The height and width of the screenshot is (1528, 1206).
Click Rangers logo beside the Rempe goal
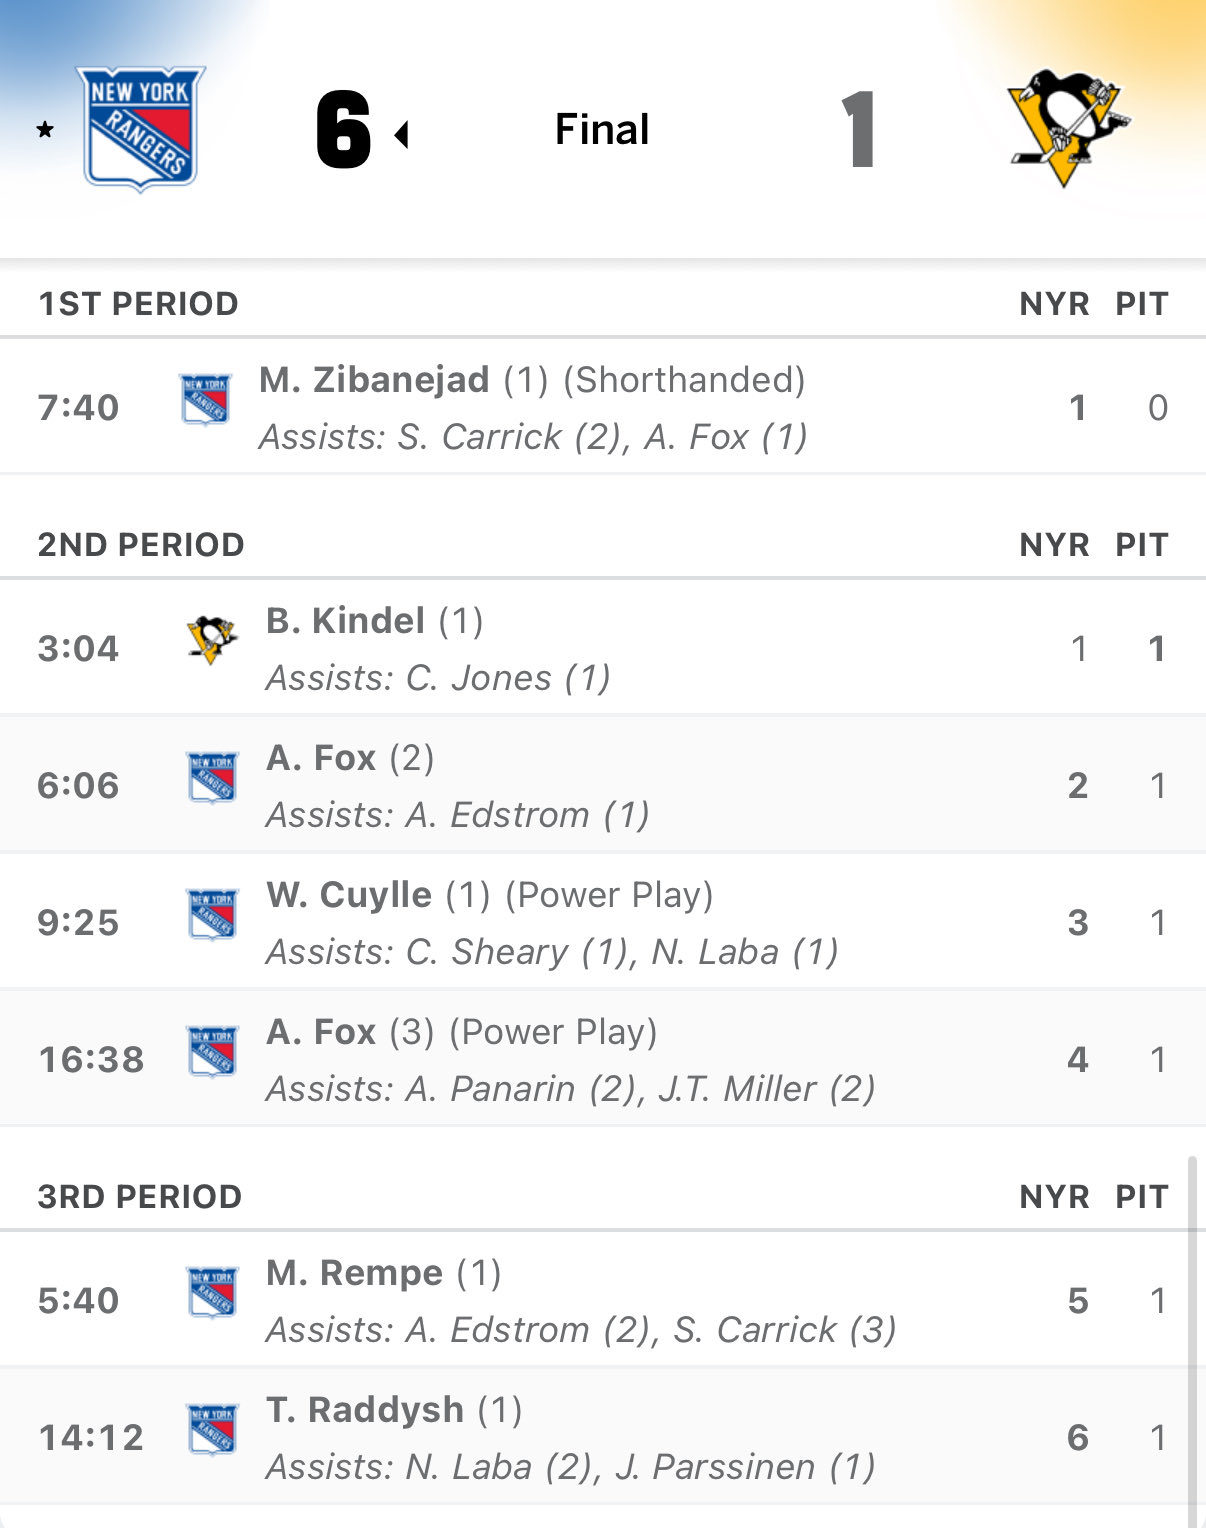point(213,1292)
